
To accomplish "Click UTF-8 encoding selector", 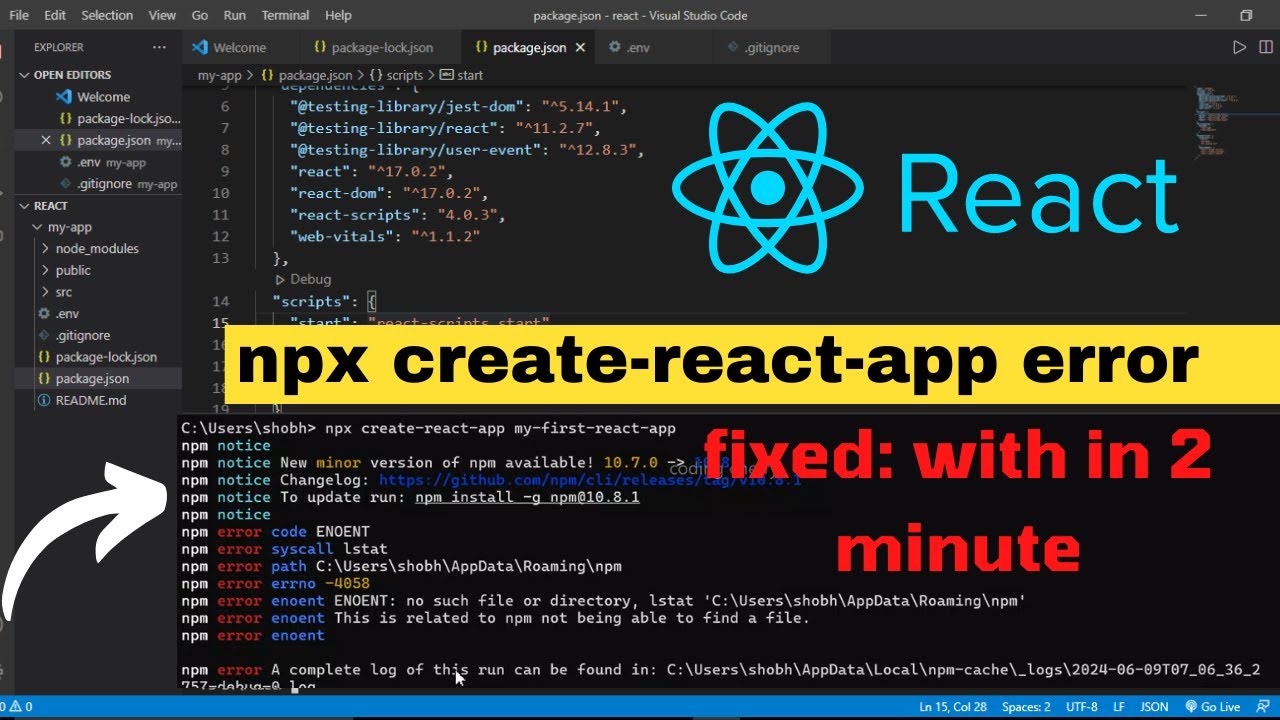I will [1081, 707].
